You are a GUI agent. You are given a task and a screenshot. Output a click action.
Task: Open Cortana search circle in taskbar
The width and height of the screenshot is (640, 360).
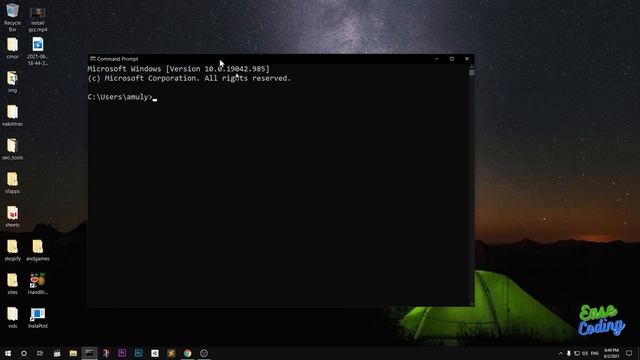tap(24, 353)
